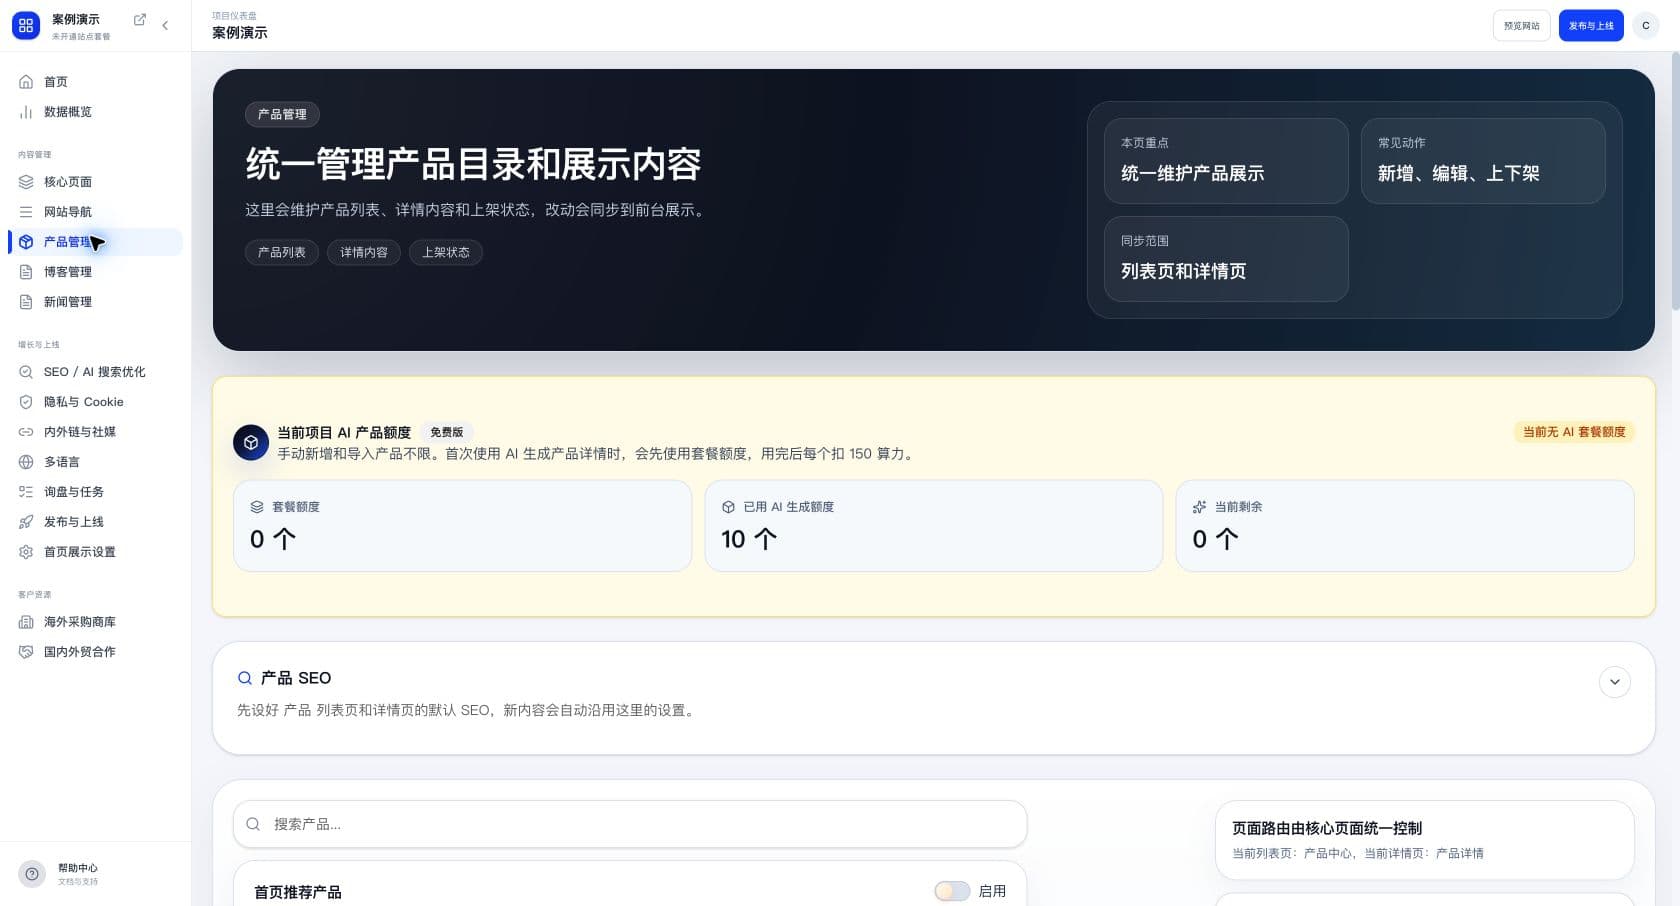Click the 多语言 globe icon
The height and width of the screenshot is (906, 1680).
26,462
